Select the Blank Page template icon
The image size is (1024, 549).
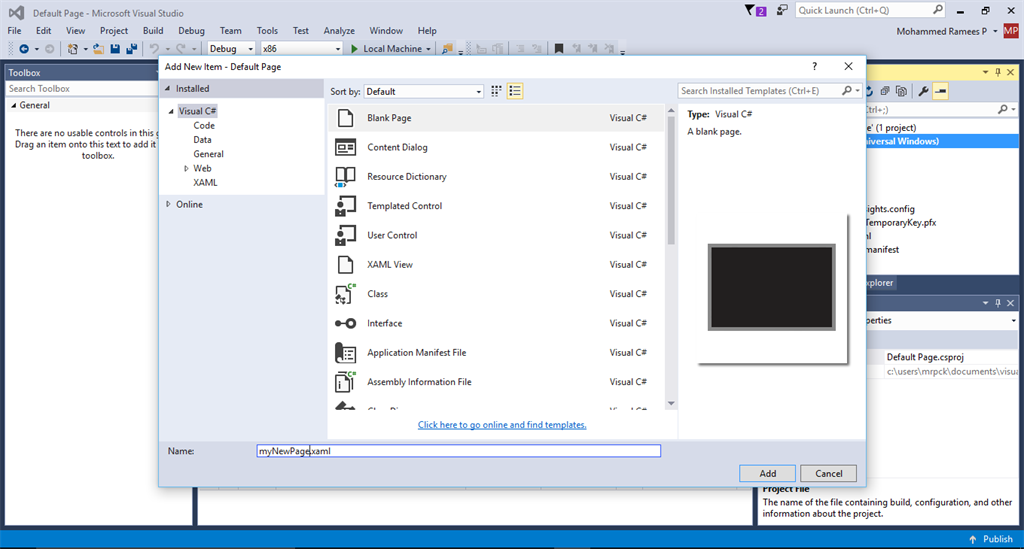point(346,118)
